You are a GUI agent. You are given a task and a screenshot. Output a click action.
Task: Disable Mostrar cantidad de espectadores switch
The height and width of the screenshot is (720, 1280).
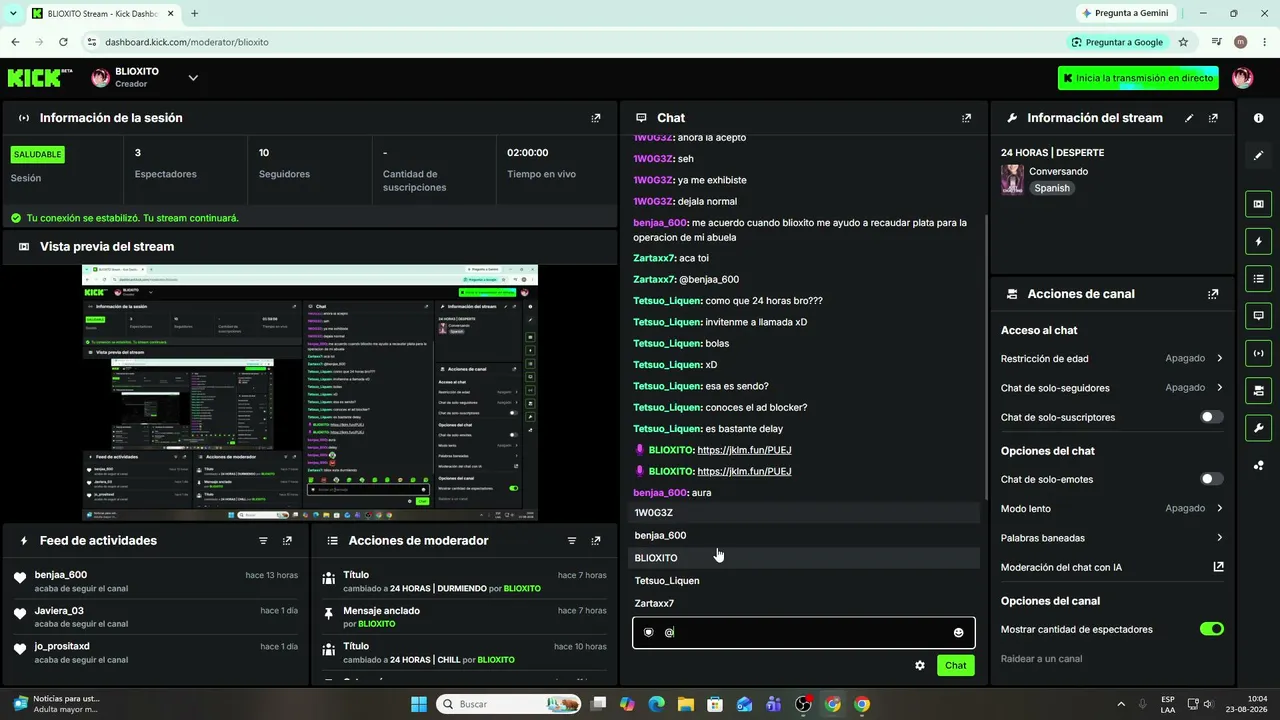1211,629
